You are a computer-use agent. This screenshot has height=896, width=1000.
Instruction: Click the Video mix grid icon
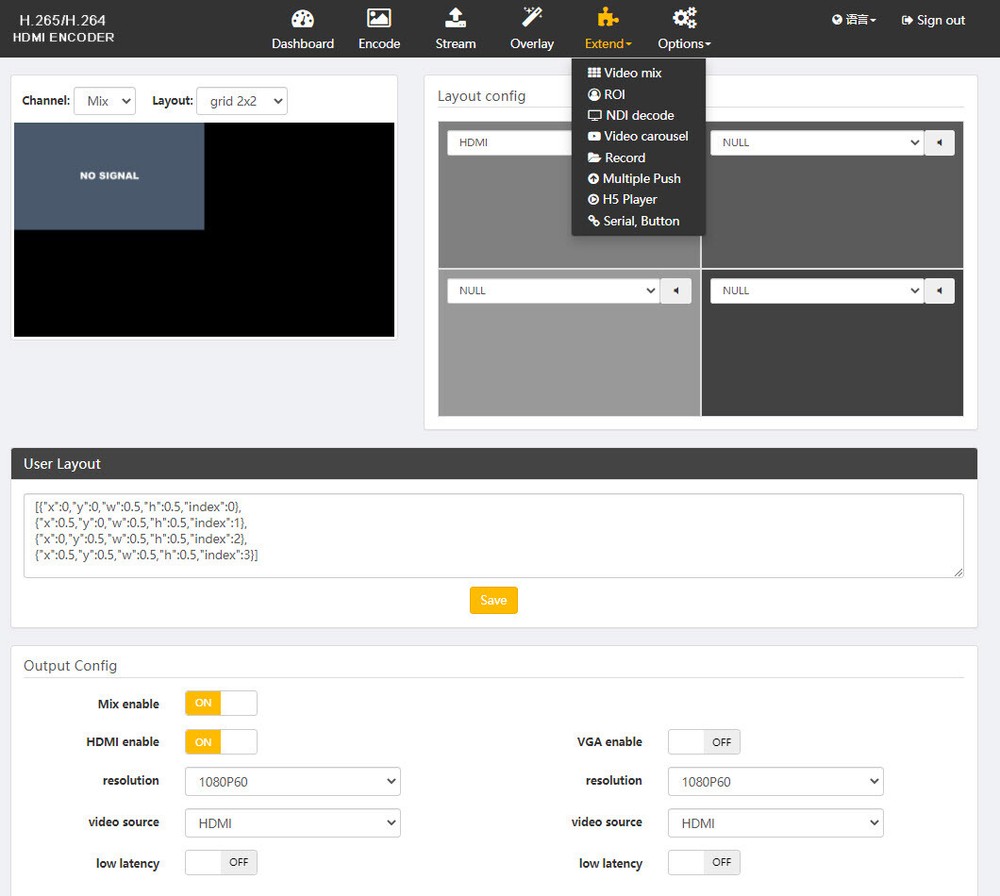593,72
